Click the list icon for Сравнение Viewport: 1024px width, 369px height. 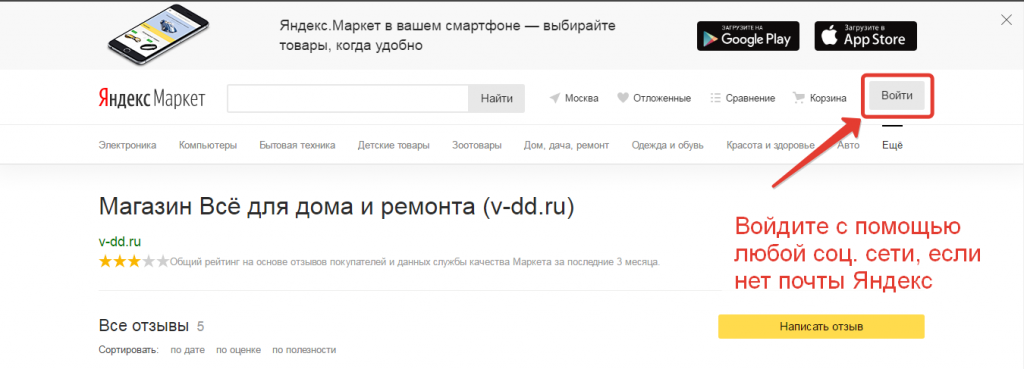(715, 98)
